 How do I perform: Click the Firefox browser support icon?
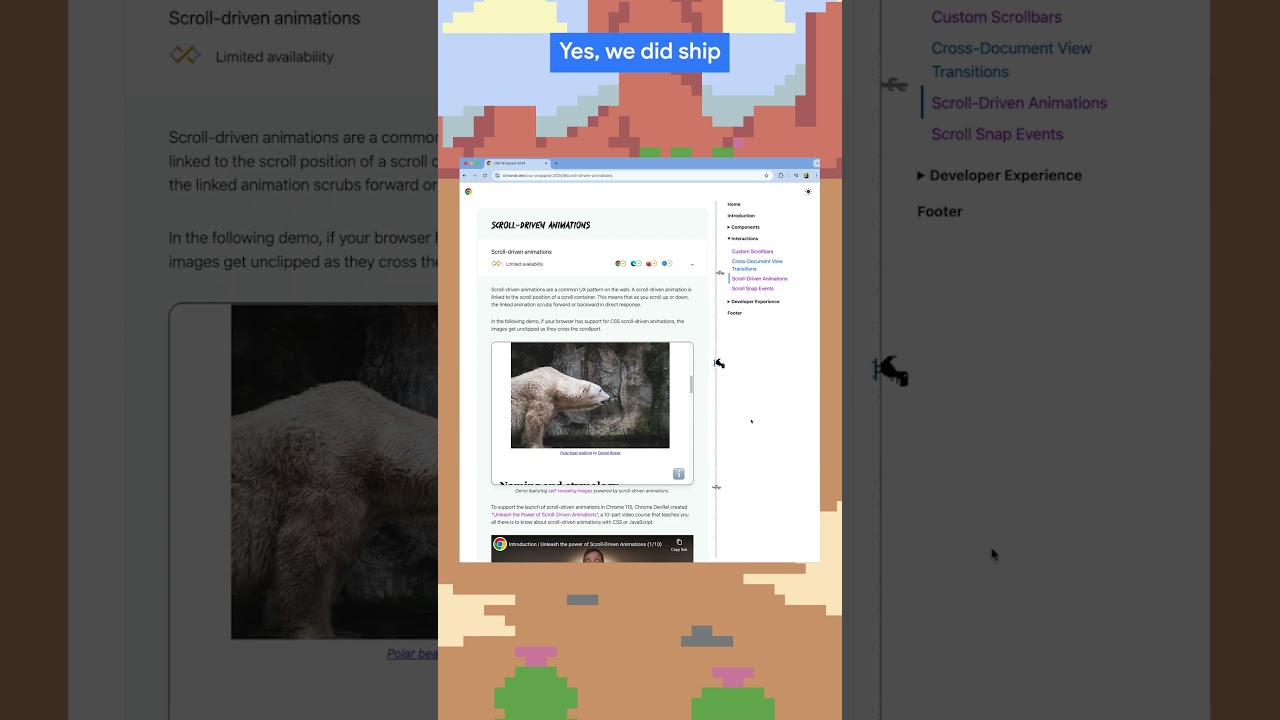click(649, 264)
